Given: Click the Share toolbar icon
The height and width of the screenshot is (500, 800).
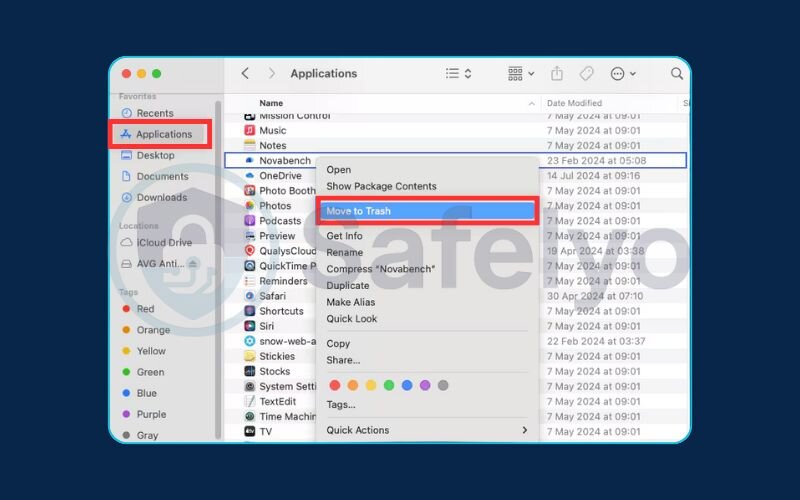Looking at the screenshot, I should tap(557, 73).
